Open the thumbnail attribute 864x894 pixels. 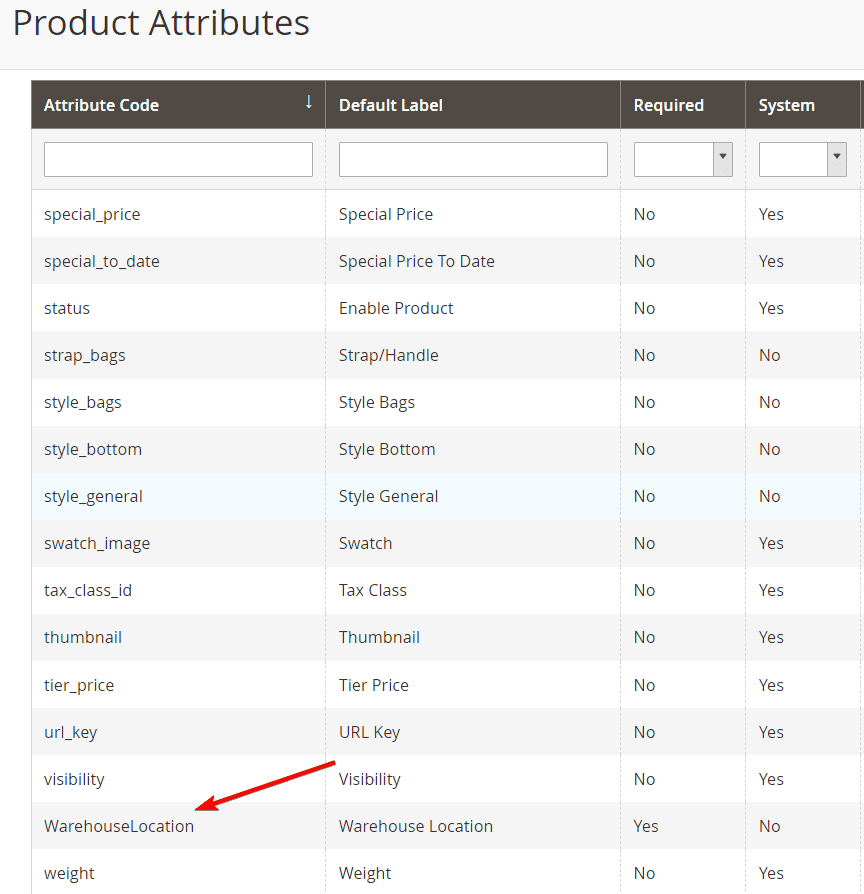[83, 637]
